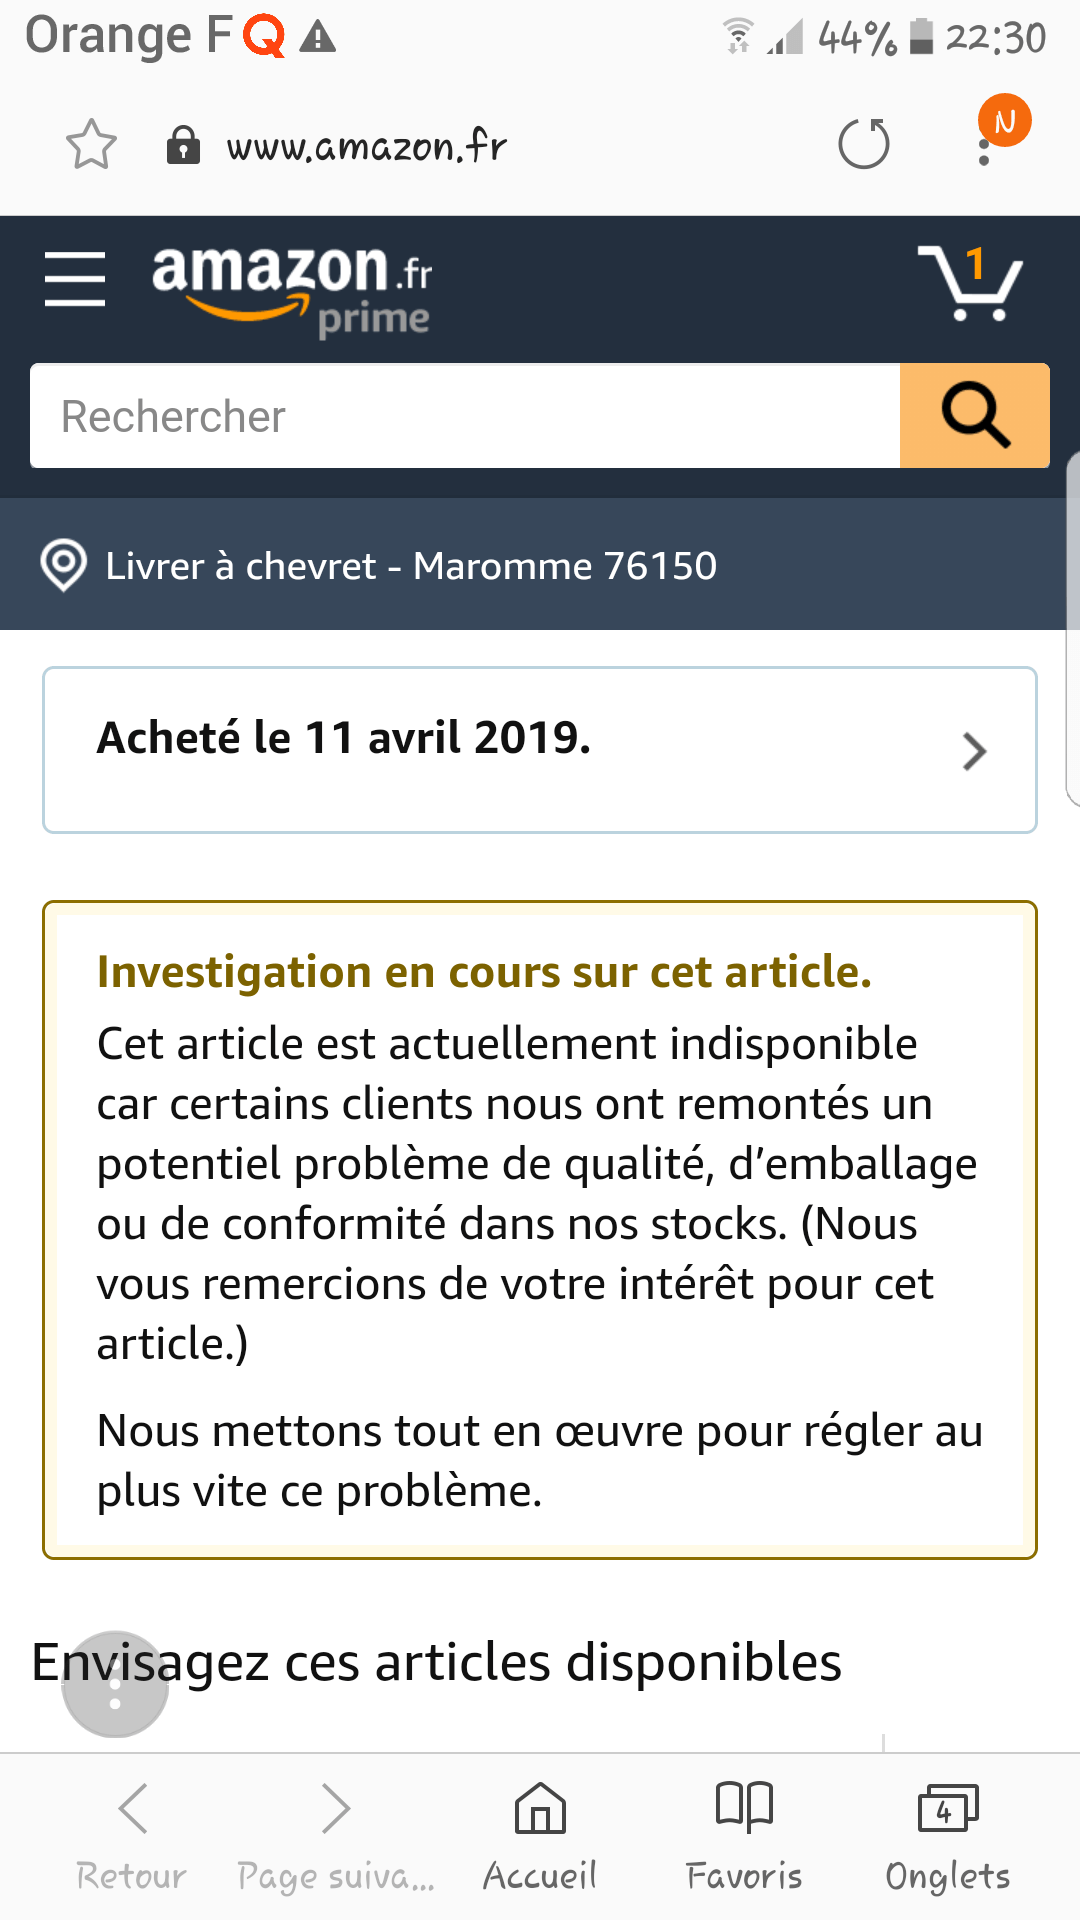Go back with Retour button
Image resolution: width=1080 pixels, height=1920 pixels.
point(132,1836)
